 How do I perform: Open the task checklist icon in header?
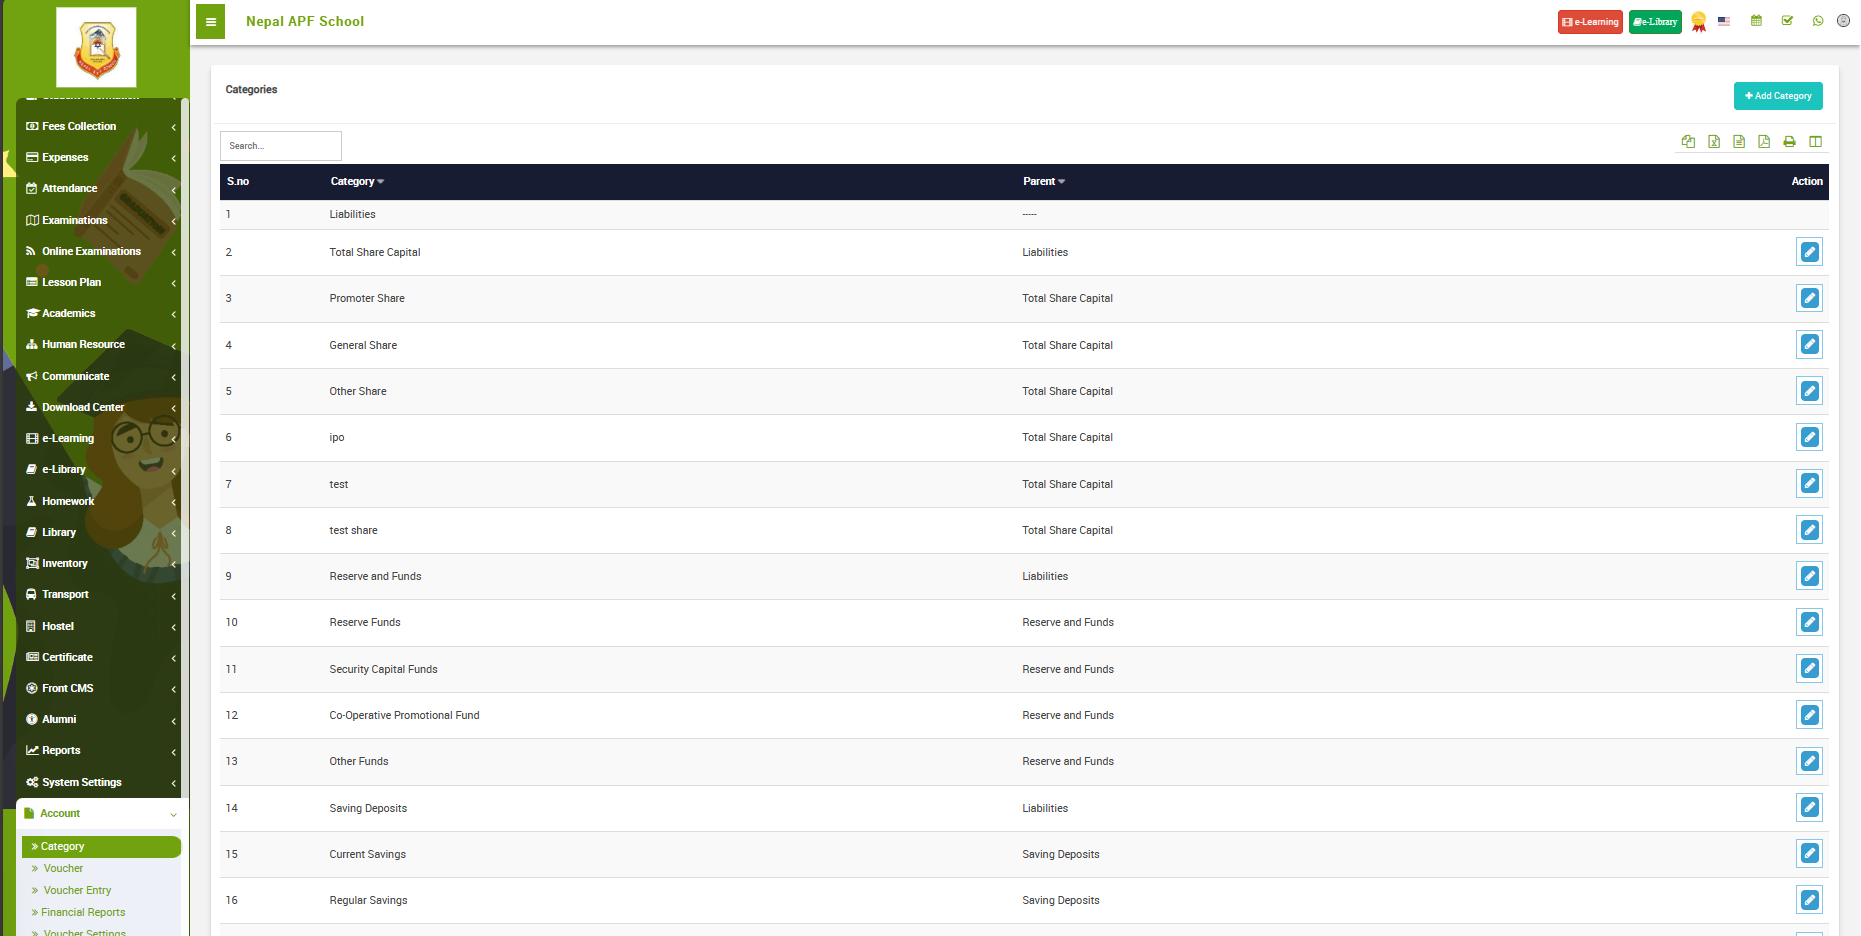[1787, 21]
